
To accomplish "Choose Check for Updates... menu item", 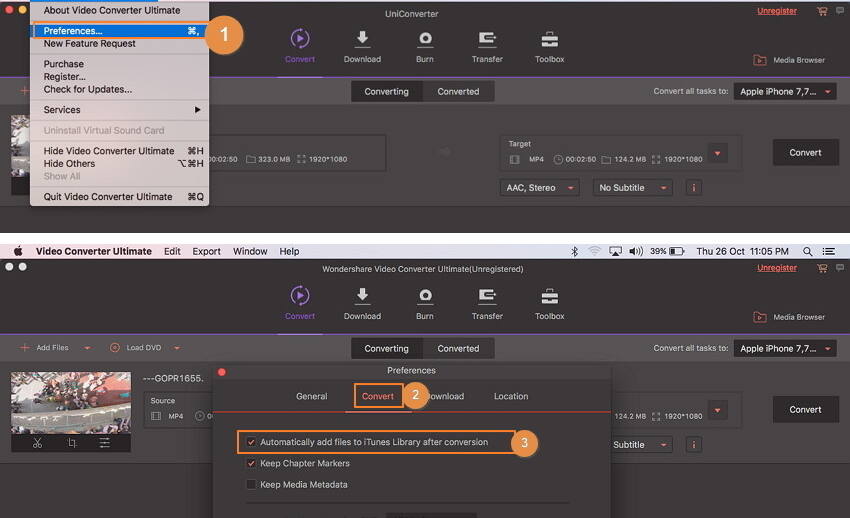I will click(119, 89).
